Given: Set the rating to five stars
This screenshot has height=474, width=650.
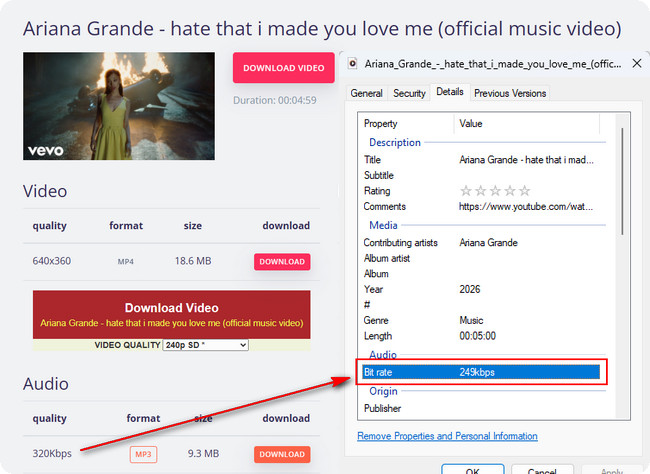Looking at the screenshot, I should point(525,191).
